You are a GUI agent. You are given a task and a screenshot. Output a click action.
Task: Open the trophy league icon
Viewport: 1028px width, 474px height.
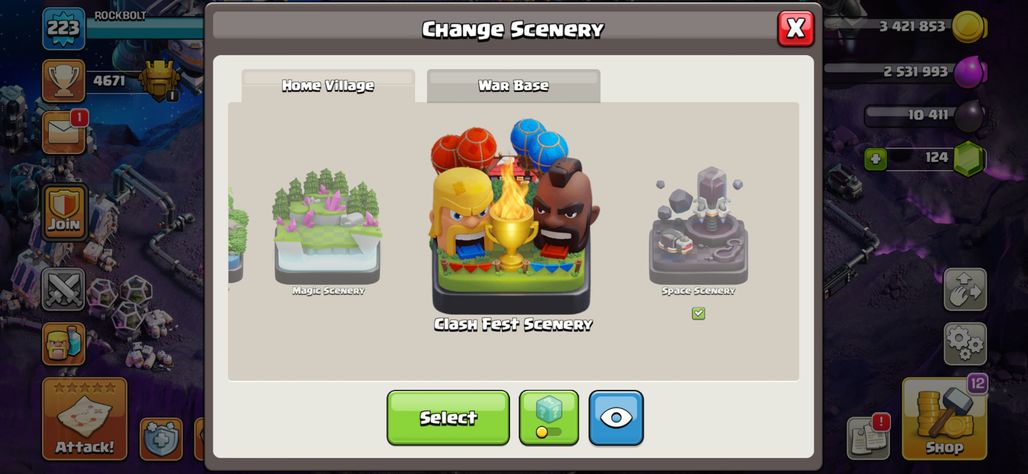click(64, 81)
